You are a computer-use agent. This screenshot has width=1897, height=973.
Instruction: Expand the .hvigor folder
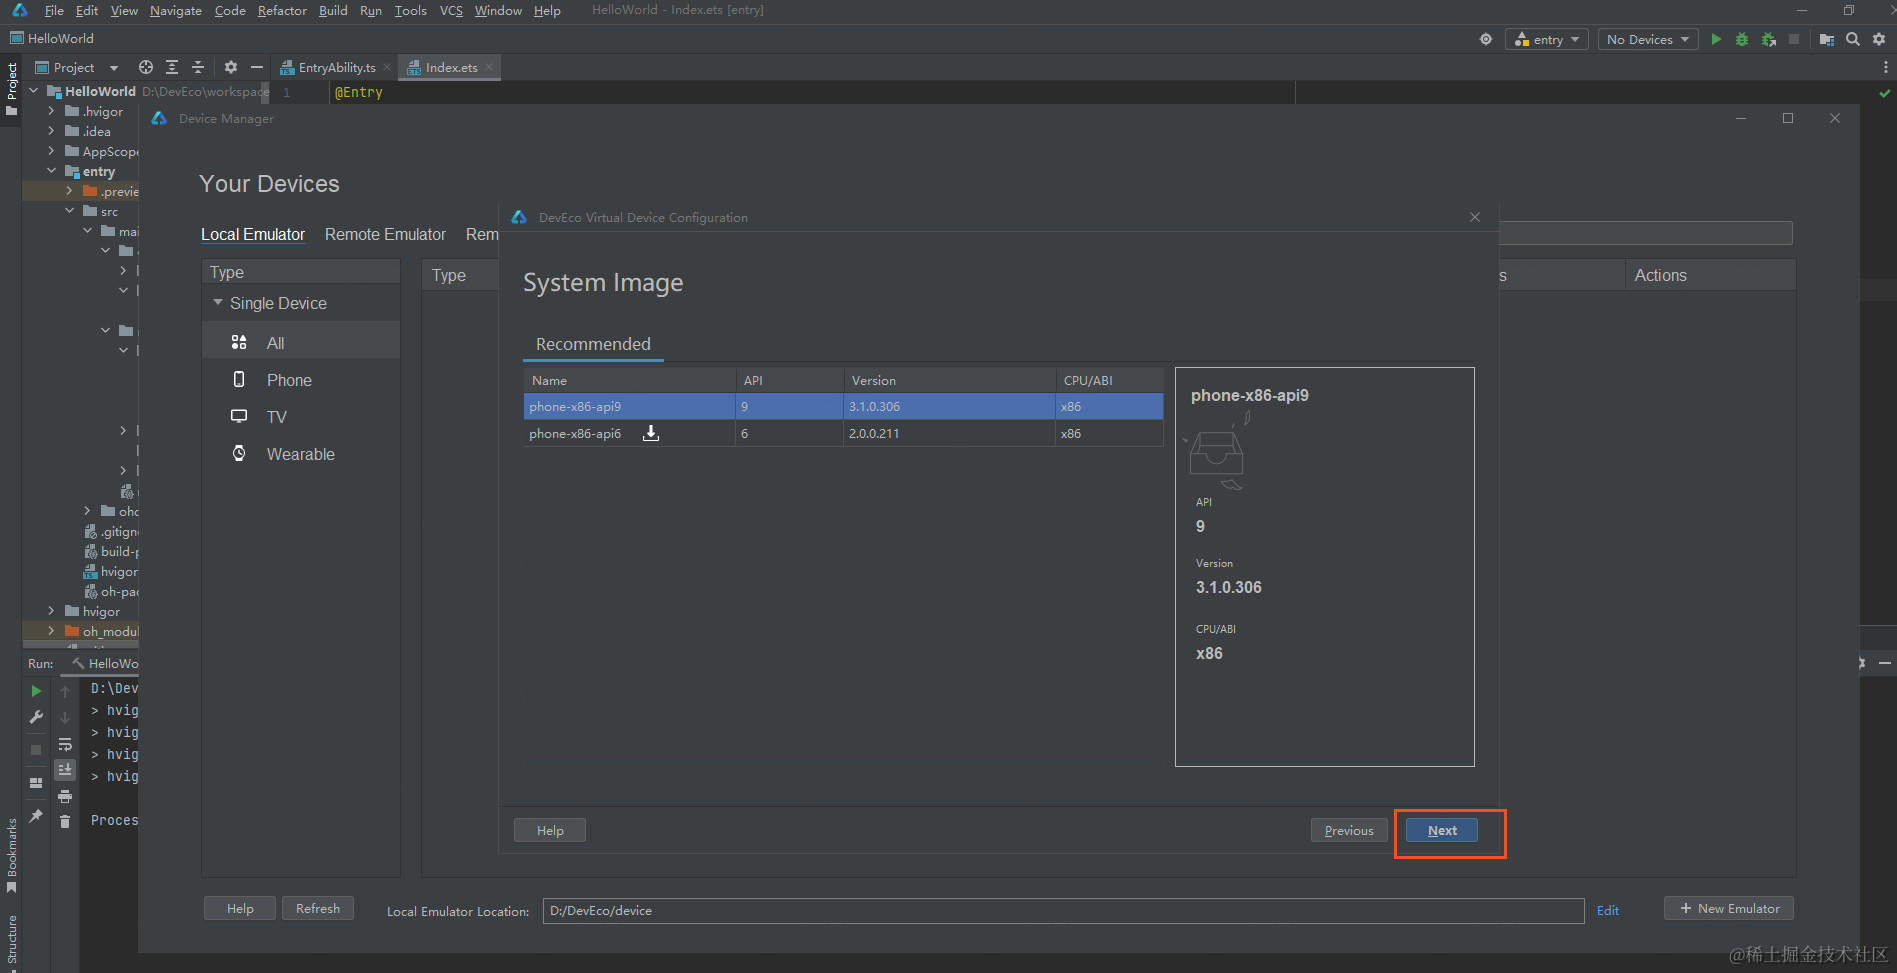tap(51, 111)
